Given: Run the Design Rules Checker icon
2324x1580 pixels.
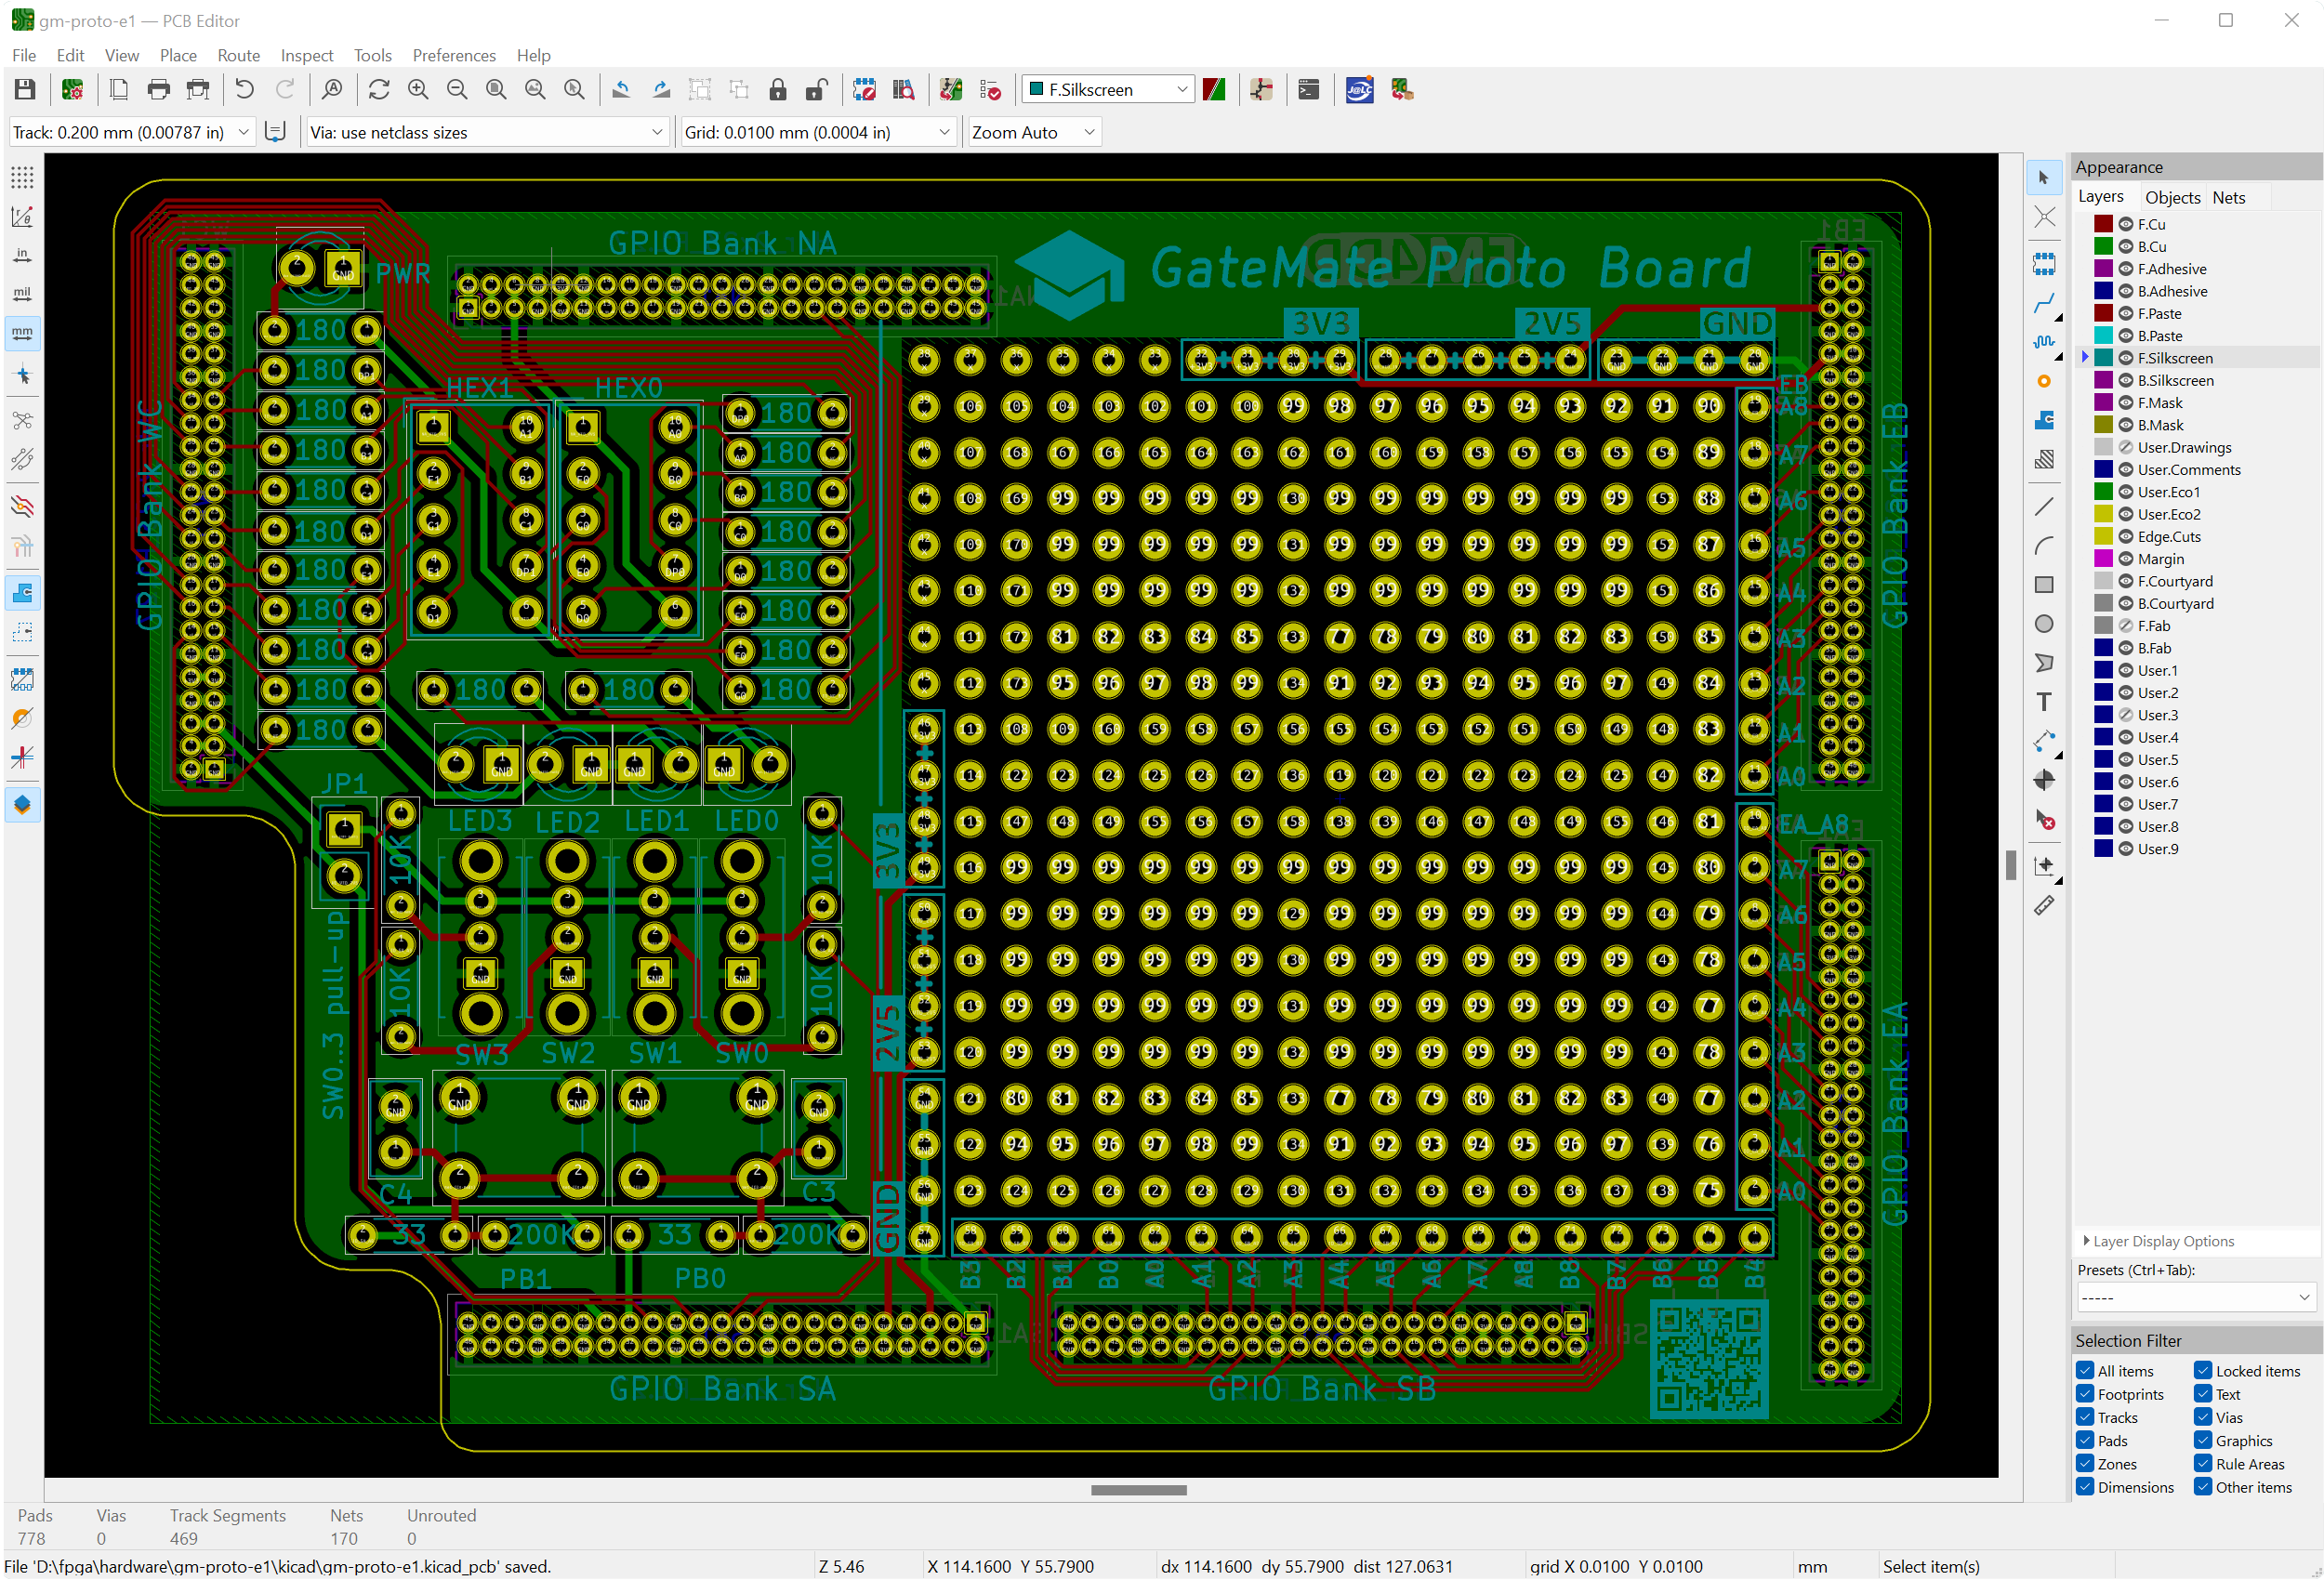Looking at the screenshot, I should point(990,90).
